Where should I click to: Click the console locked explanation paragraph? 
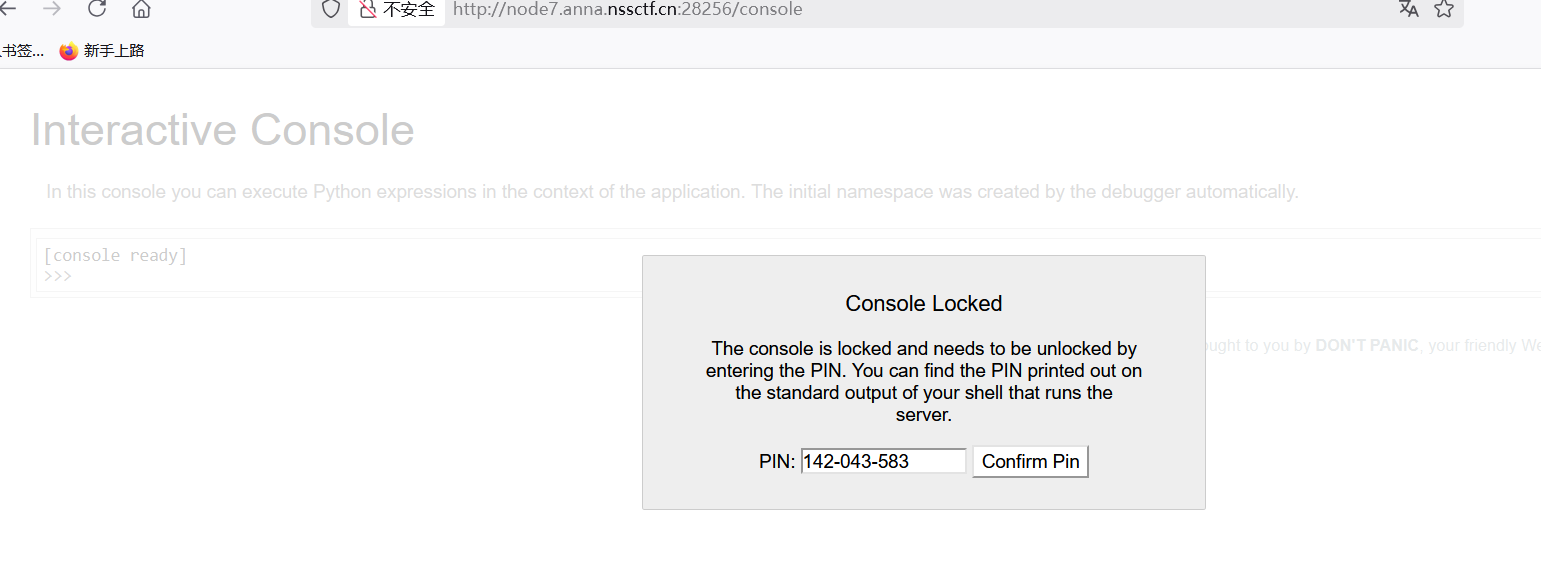point(924,381)
